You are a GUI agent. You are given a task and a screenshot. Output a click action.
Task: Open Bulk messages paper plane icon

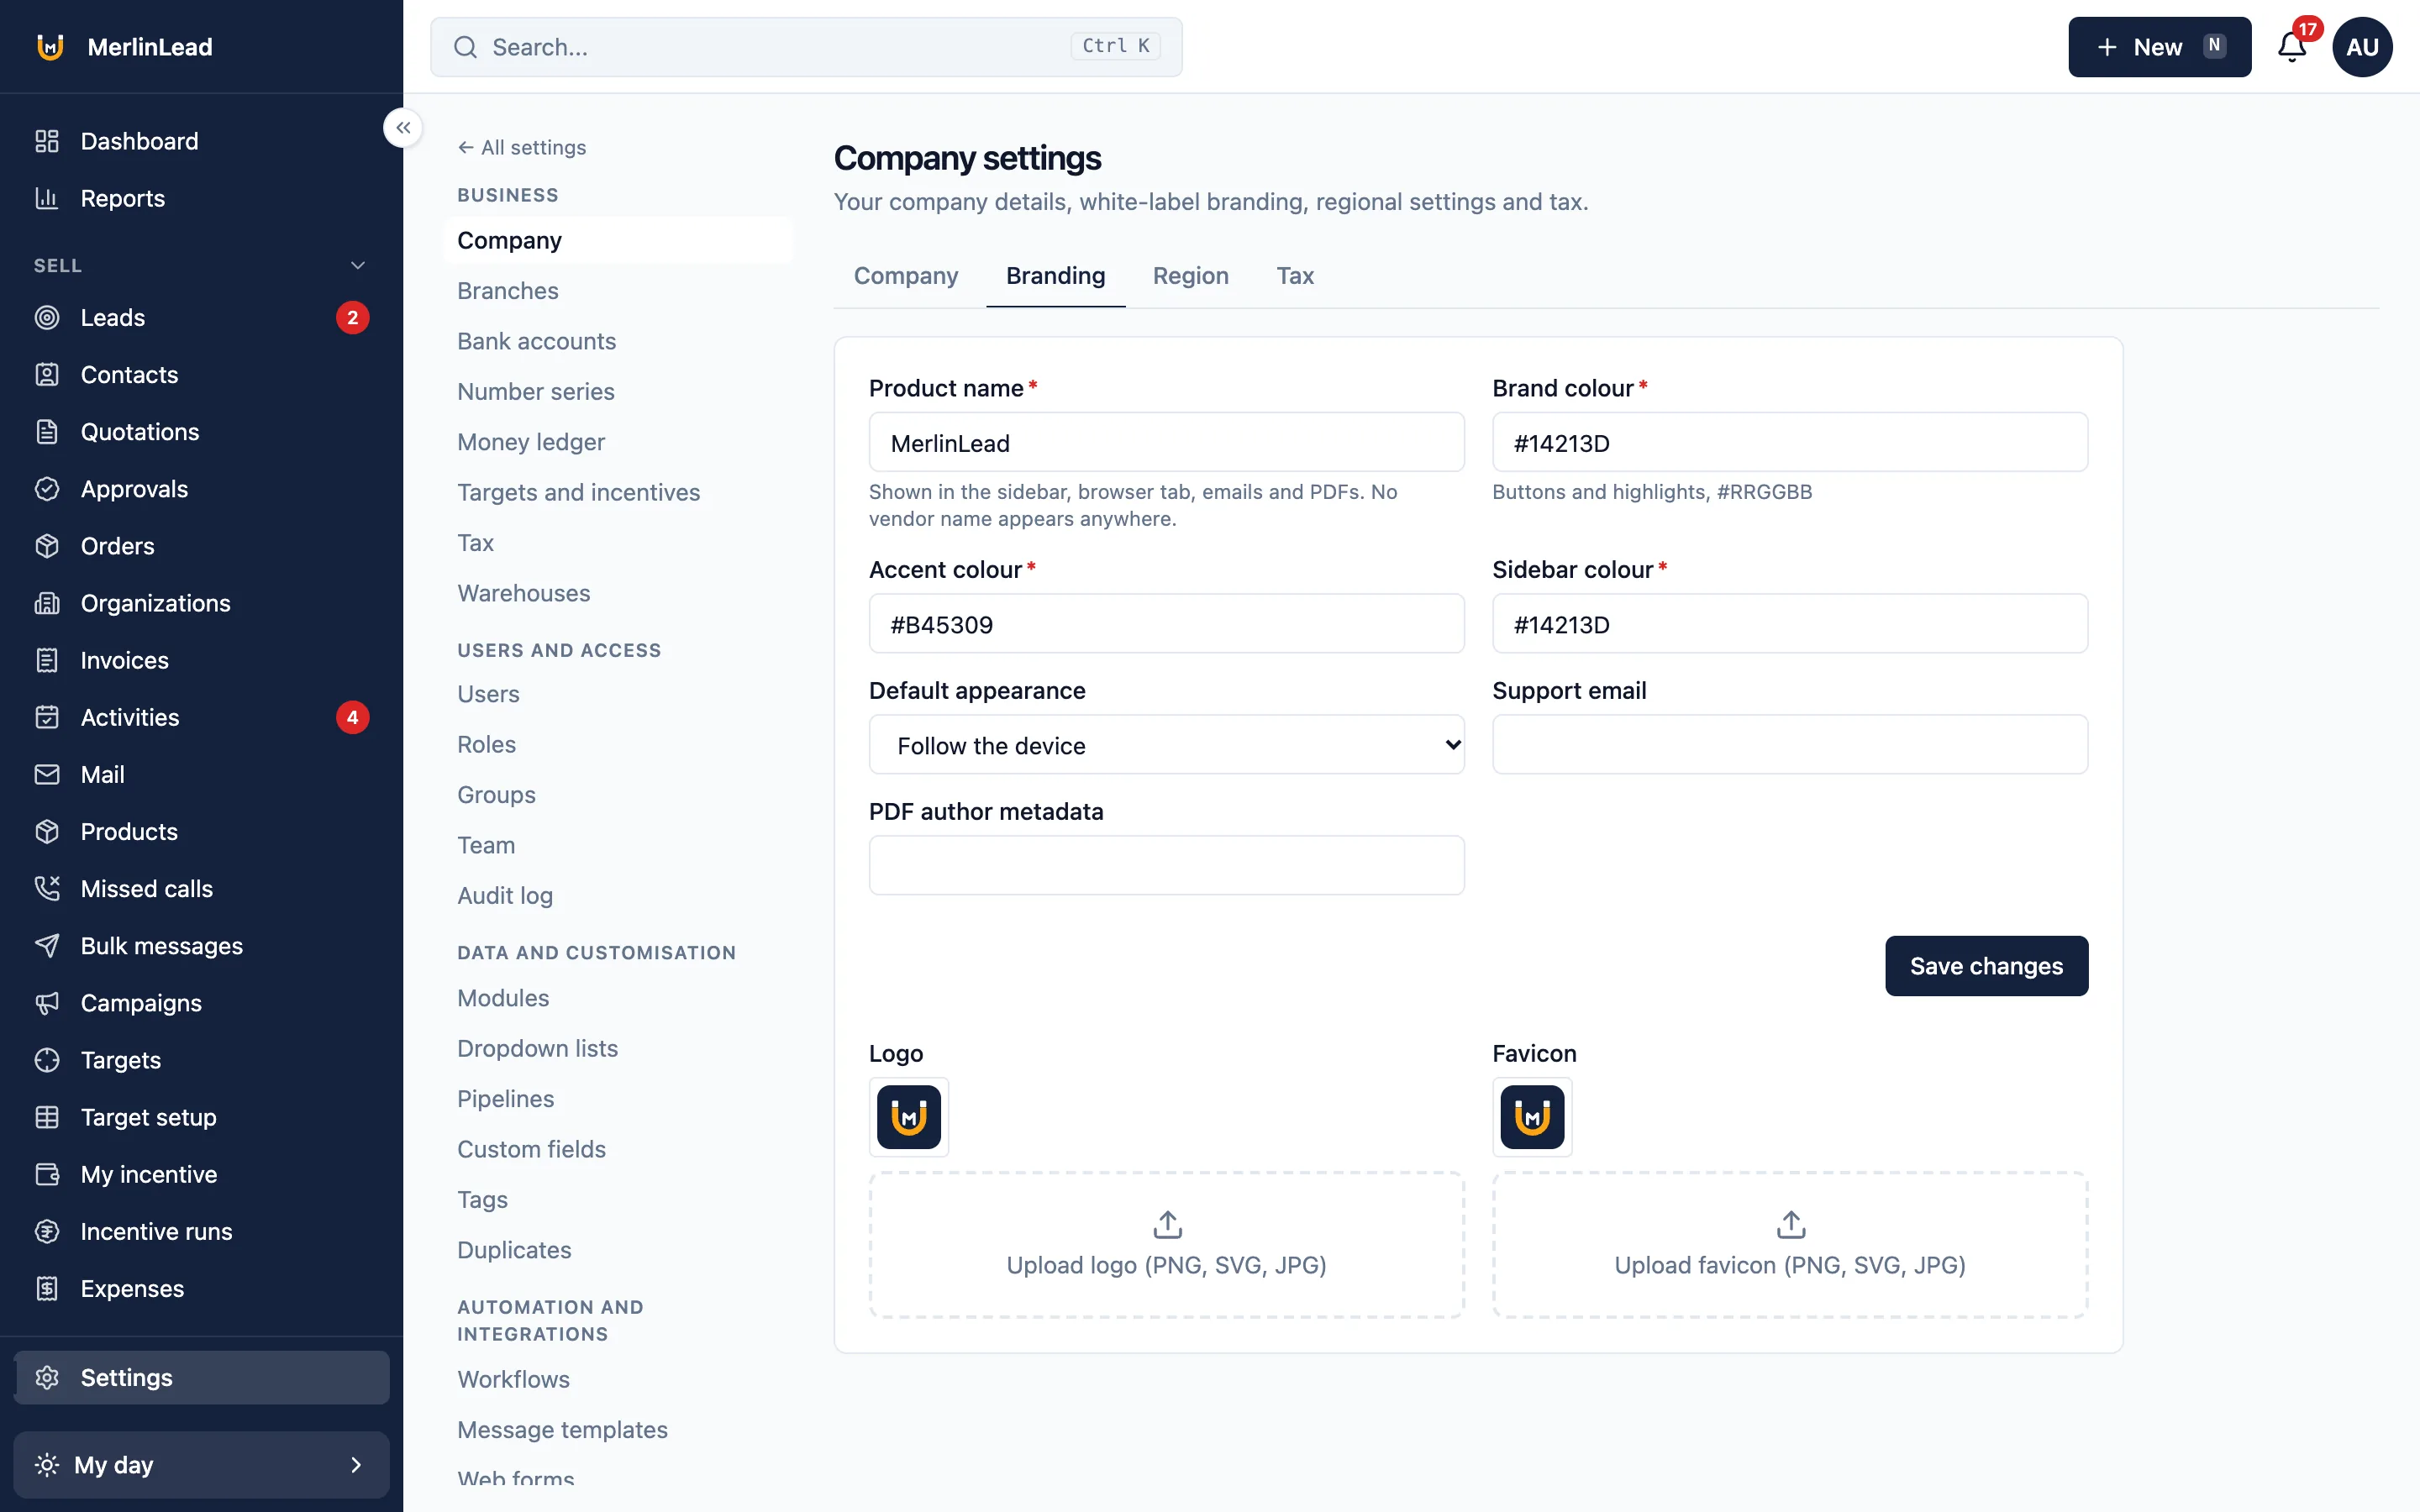[47, 945]
